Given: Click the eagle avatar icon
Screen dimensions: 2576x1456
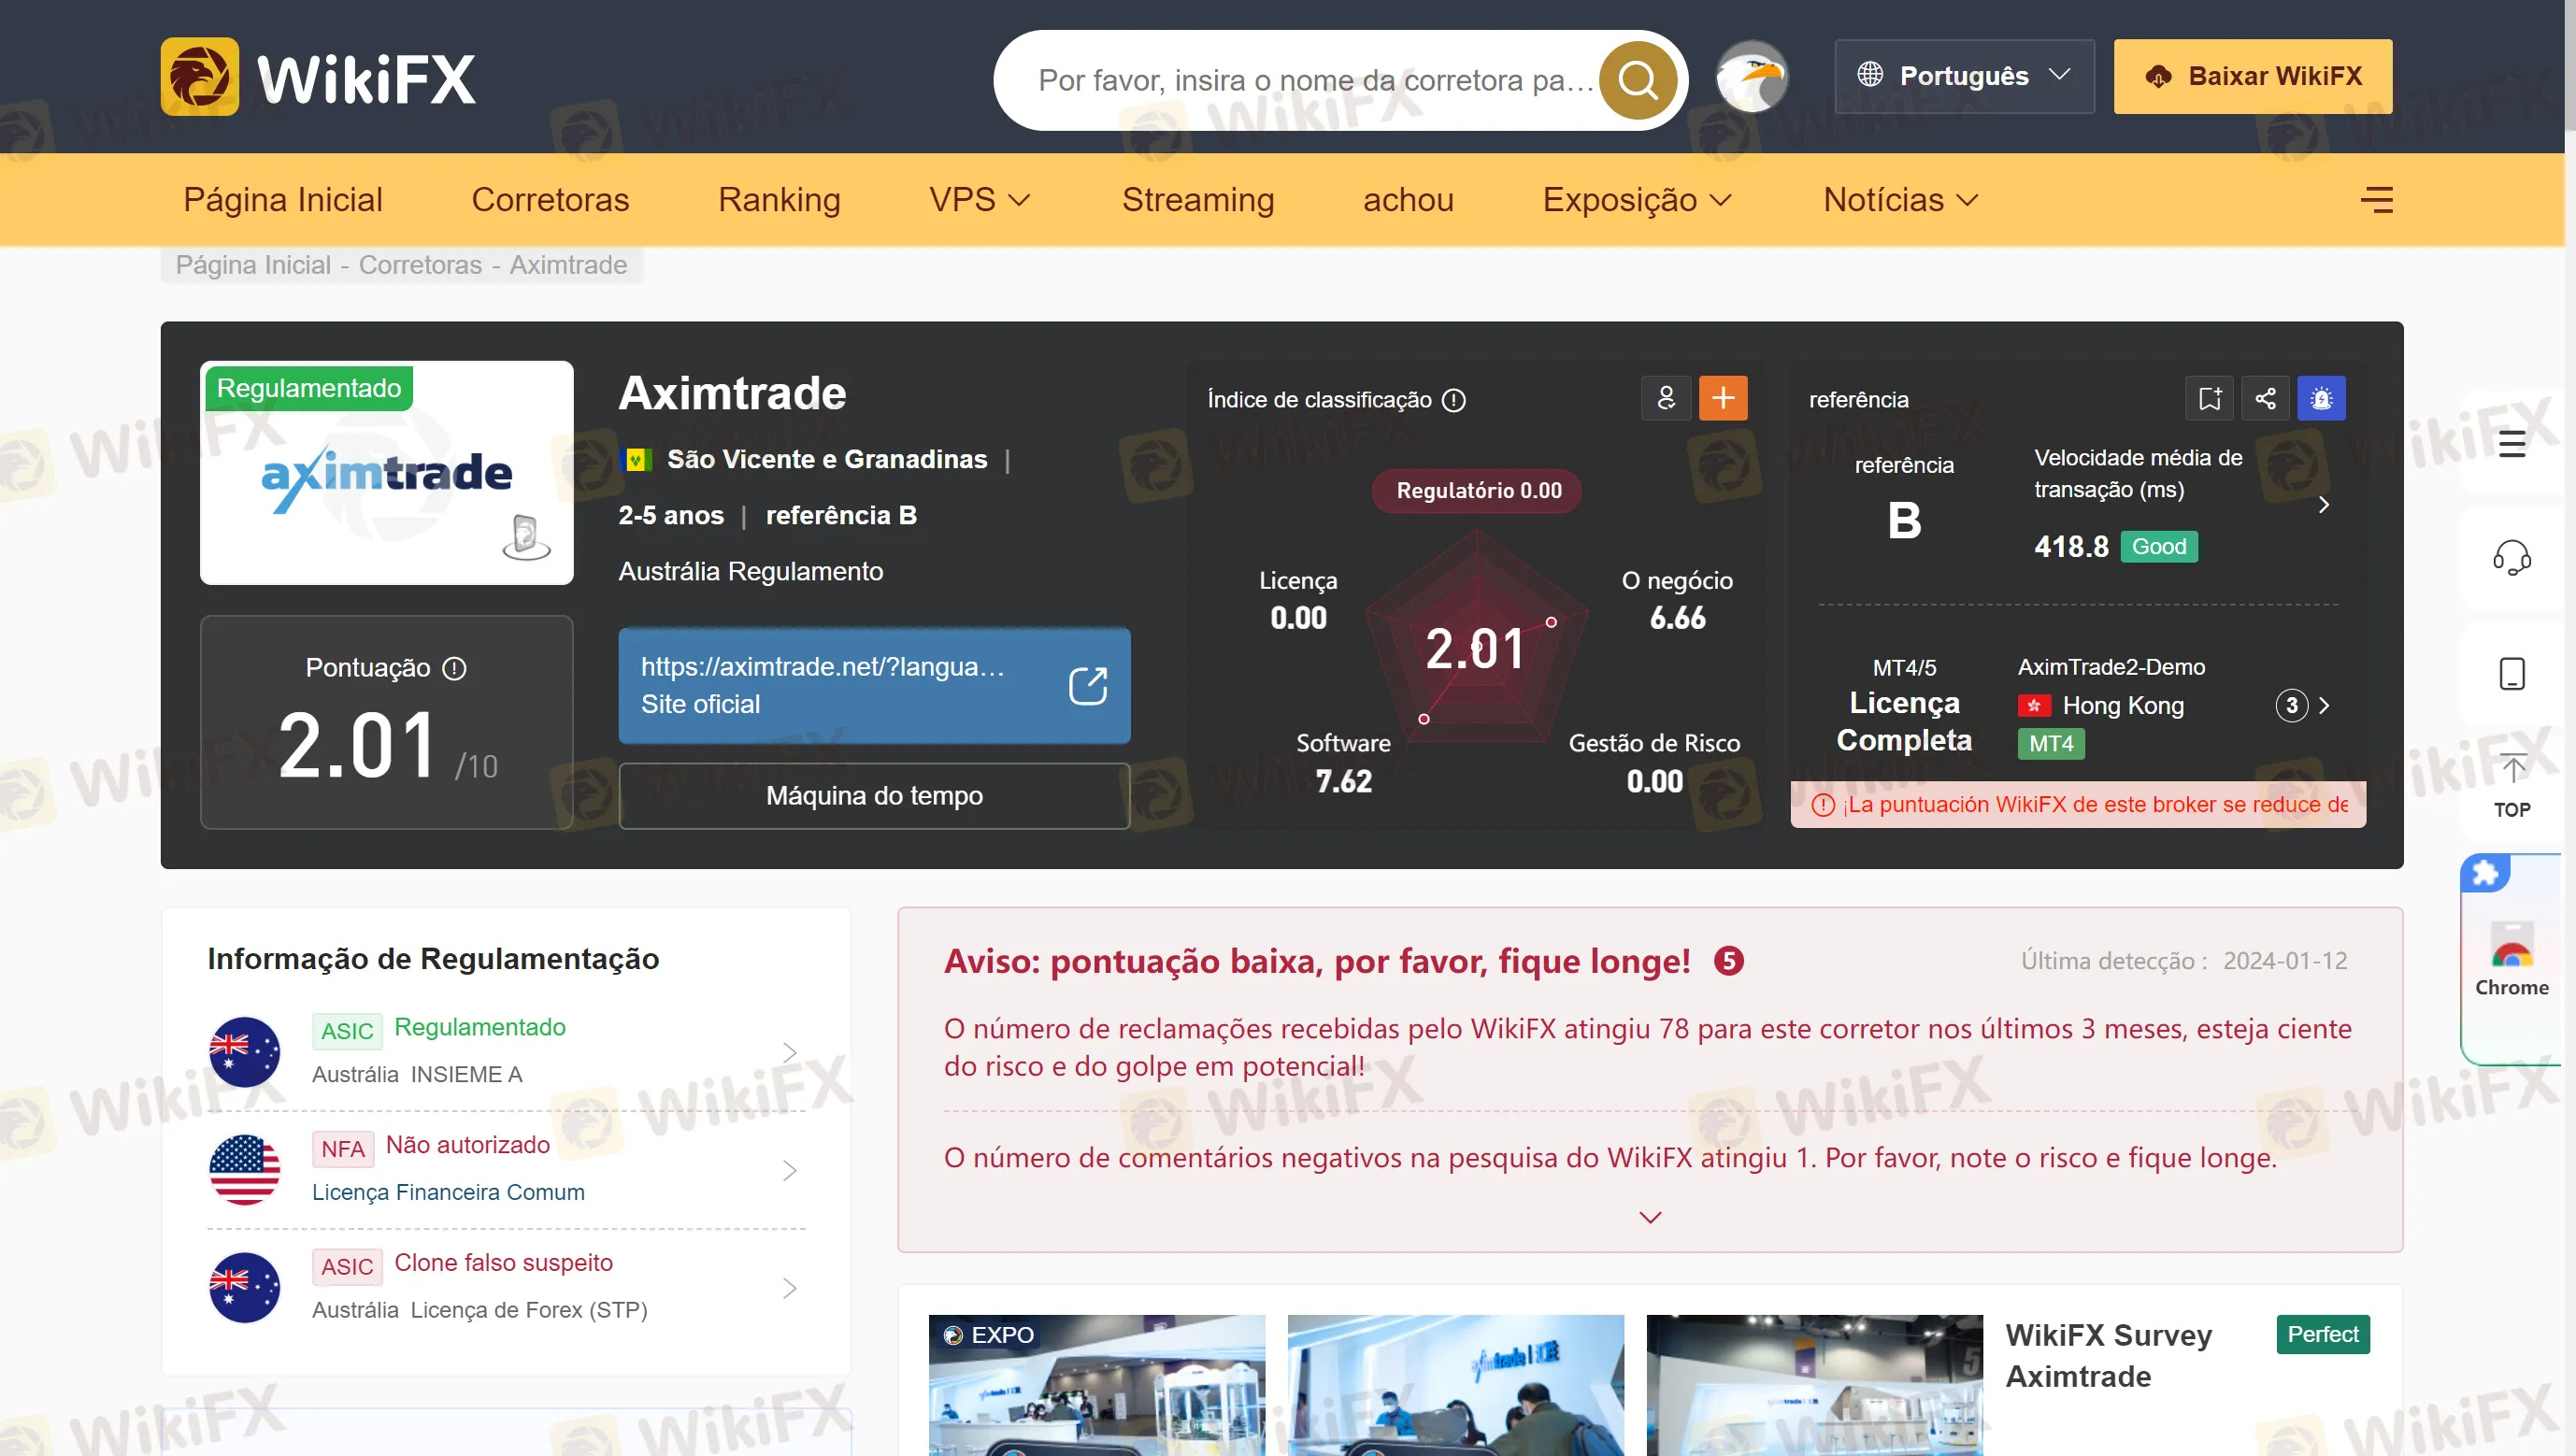Looking at the screenshot, I should [1752, 77].
